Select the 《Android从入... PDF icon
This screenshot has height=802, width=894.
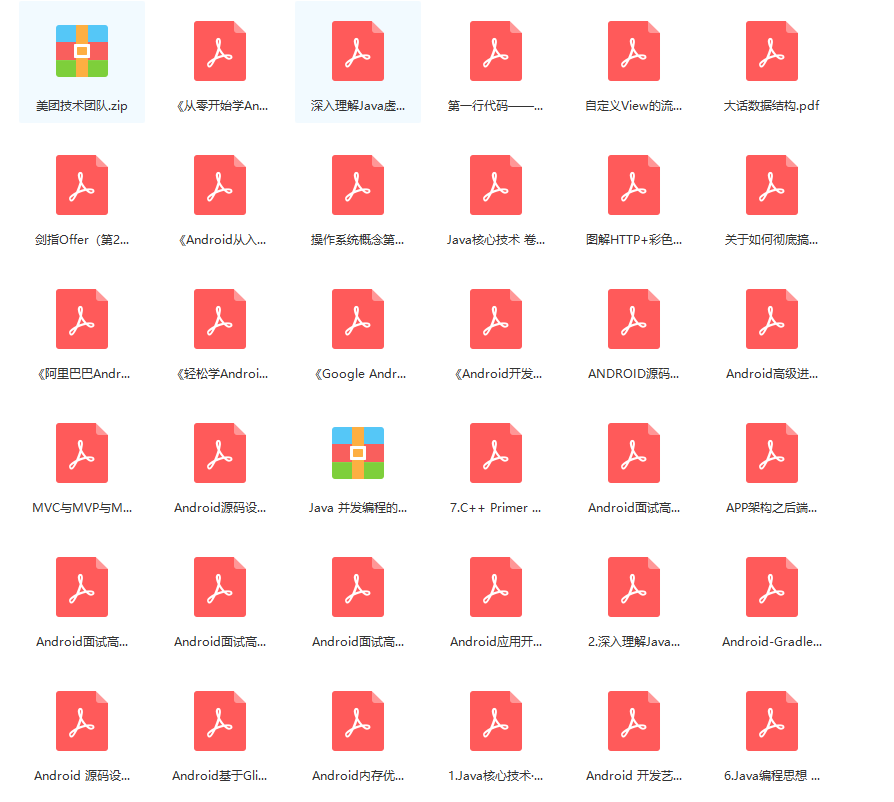pyautogui.click(x=220, y=185)
